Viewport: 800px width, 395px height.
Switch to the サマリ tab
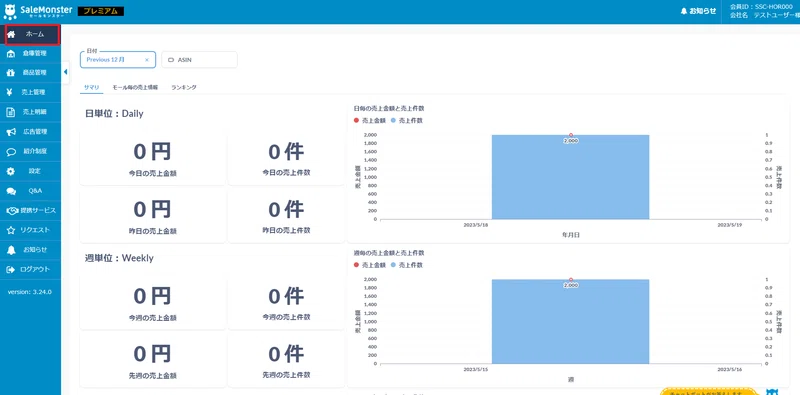[92, 87]
